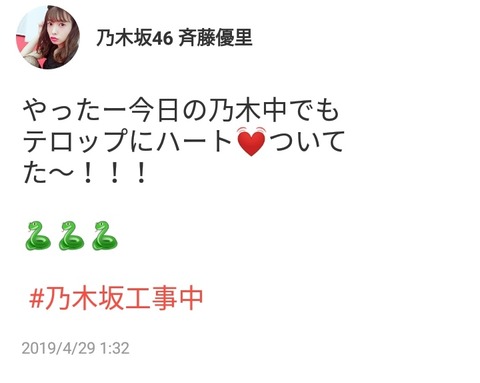Open the poster's round profile avatar
The height and width of the screenshot is (383, 480).
(48, 37)
